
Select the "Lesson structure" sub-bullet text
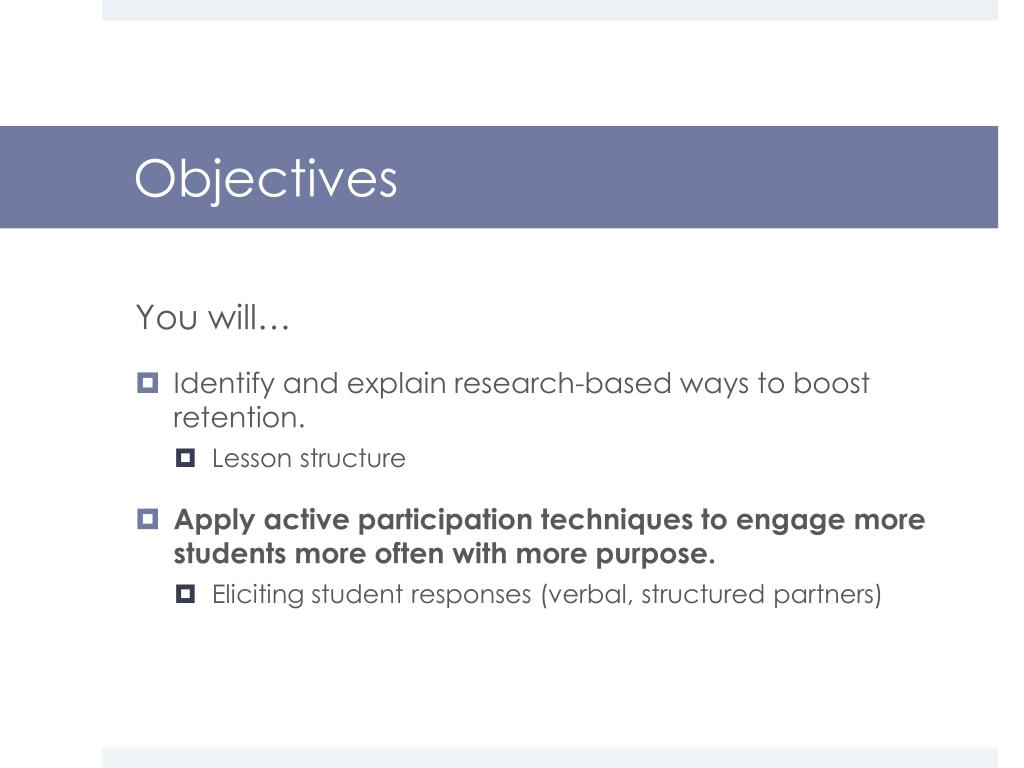coord(308,458)
